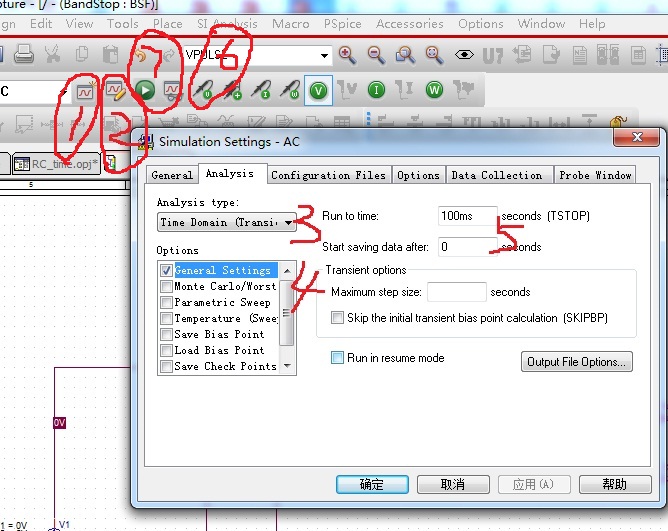Viewport: 668px width, 531px height.
Task: Click Maximum step size field
Action: pyautogui.click(x=457, y=292)
